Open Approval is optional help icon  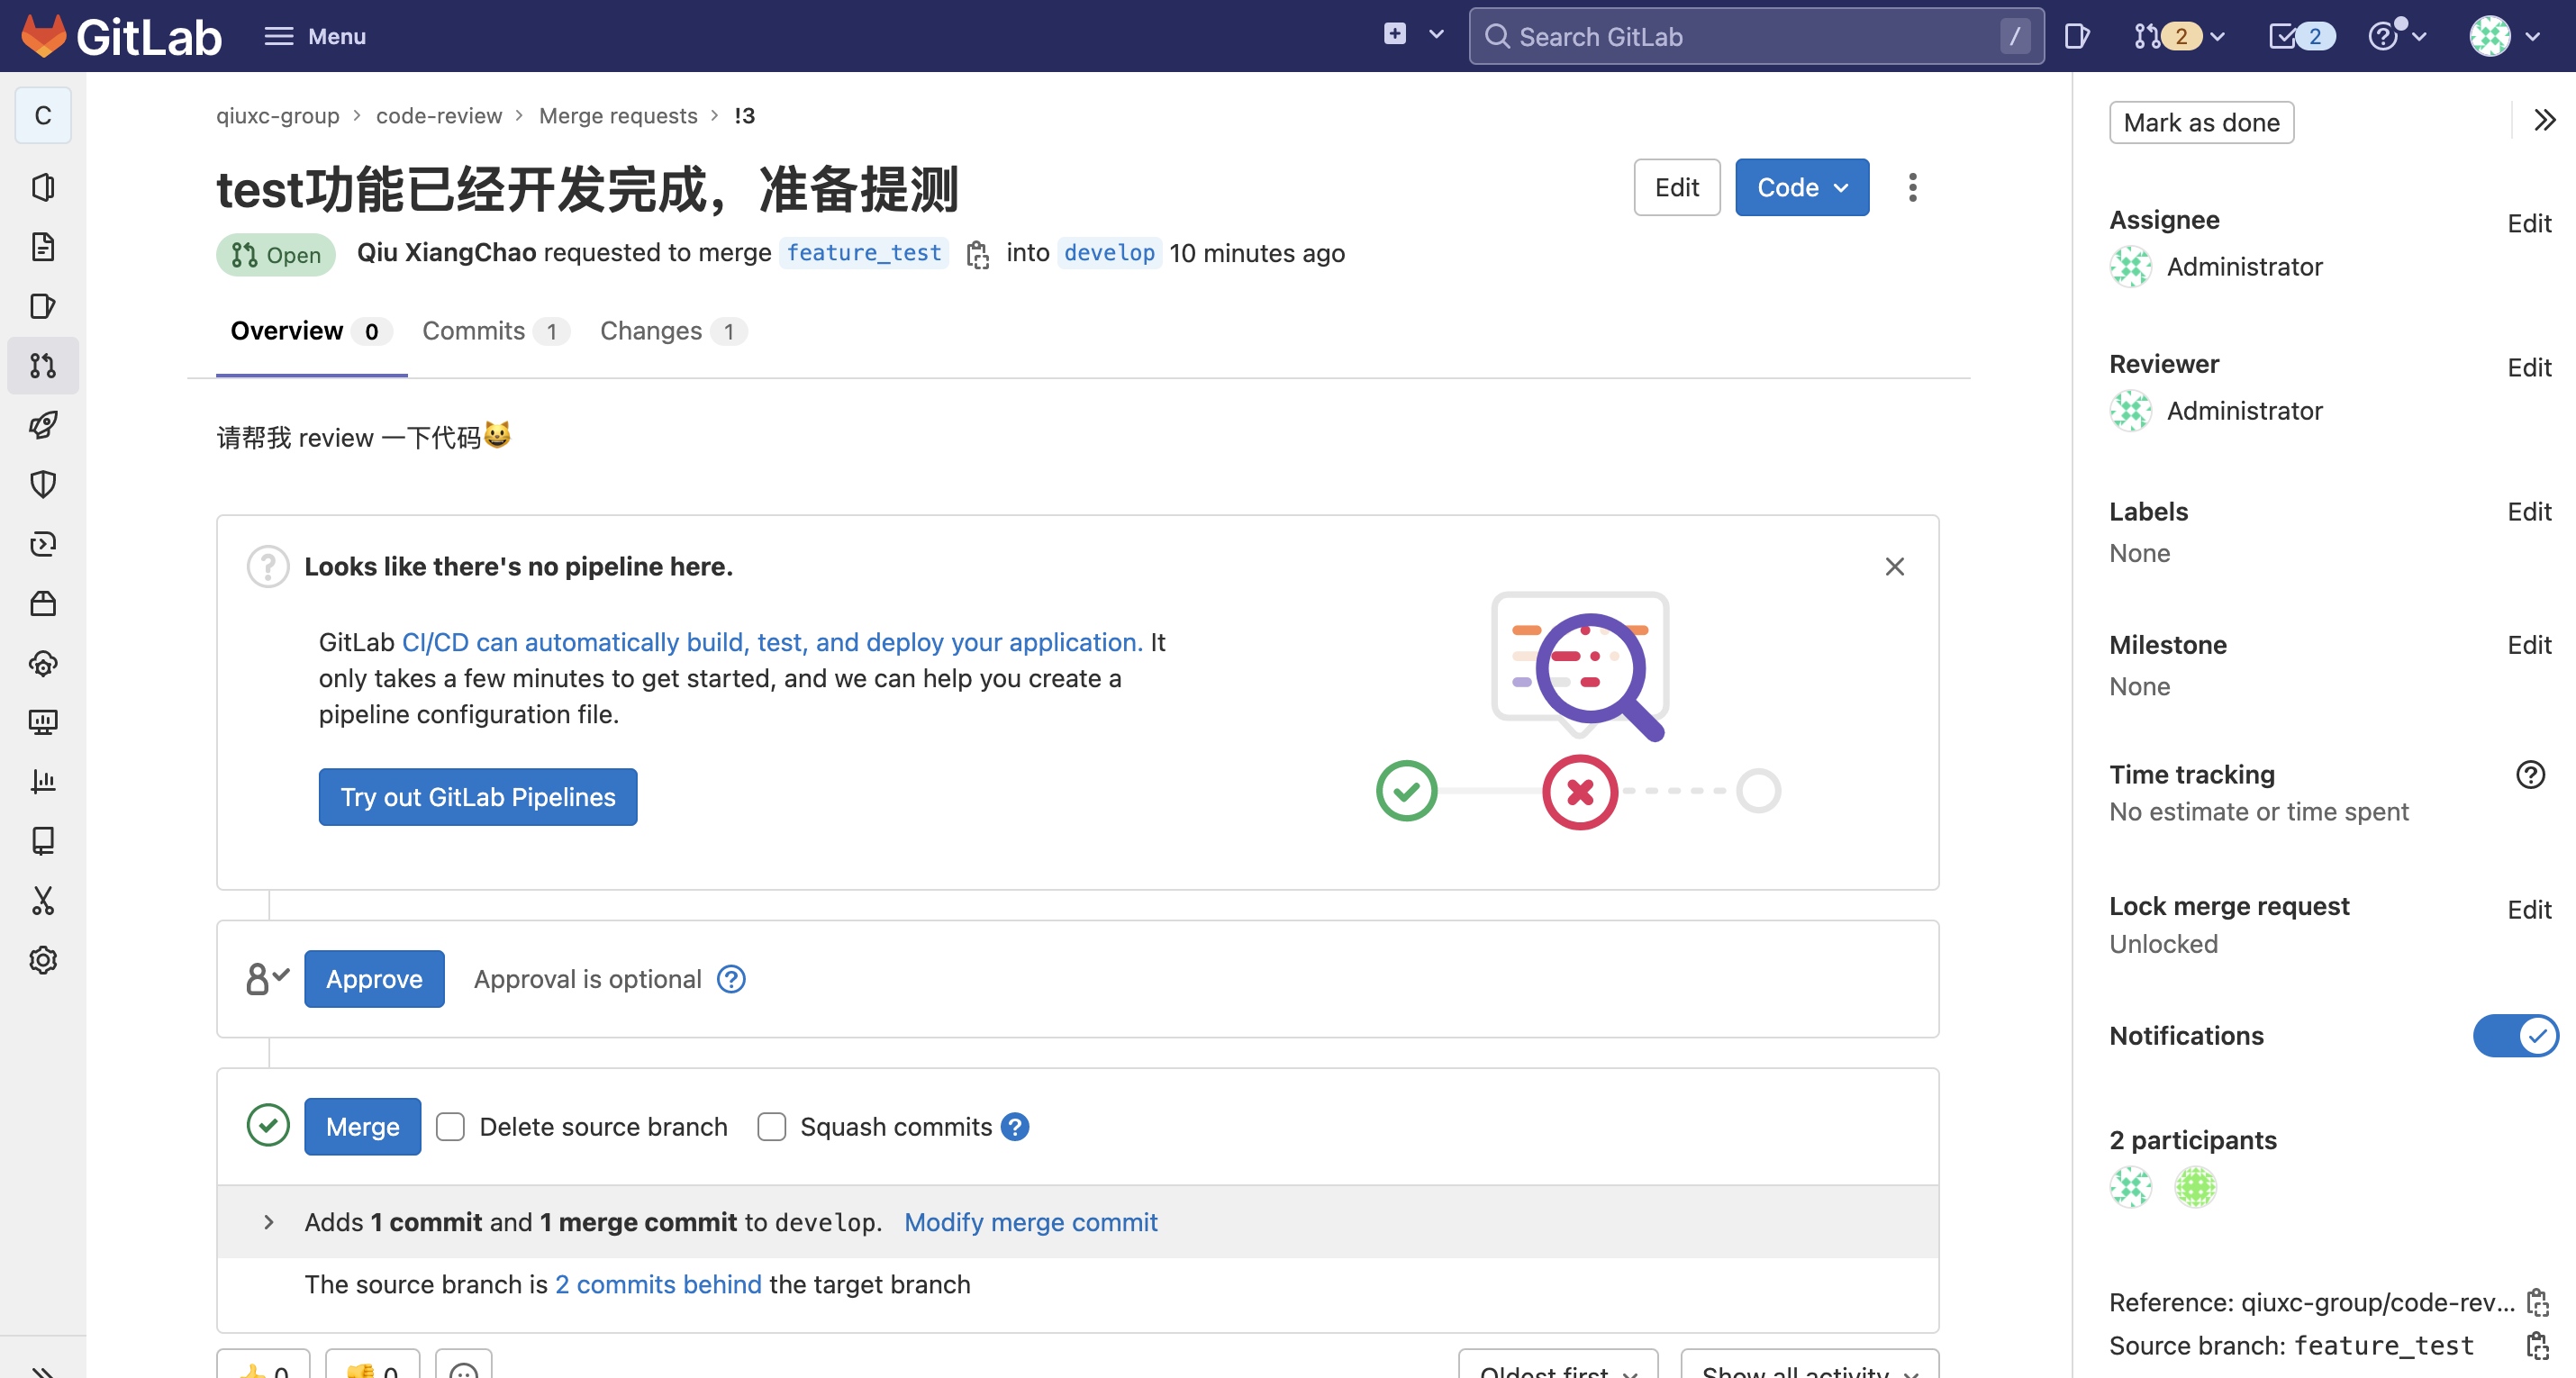(731, 979)
